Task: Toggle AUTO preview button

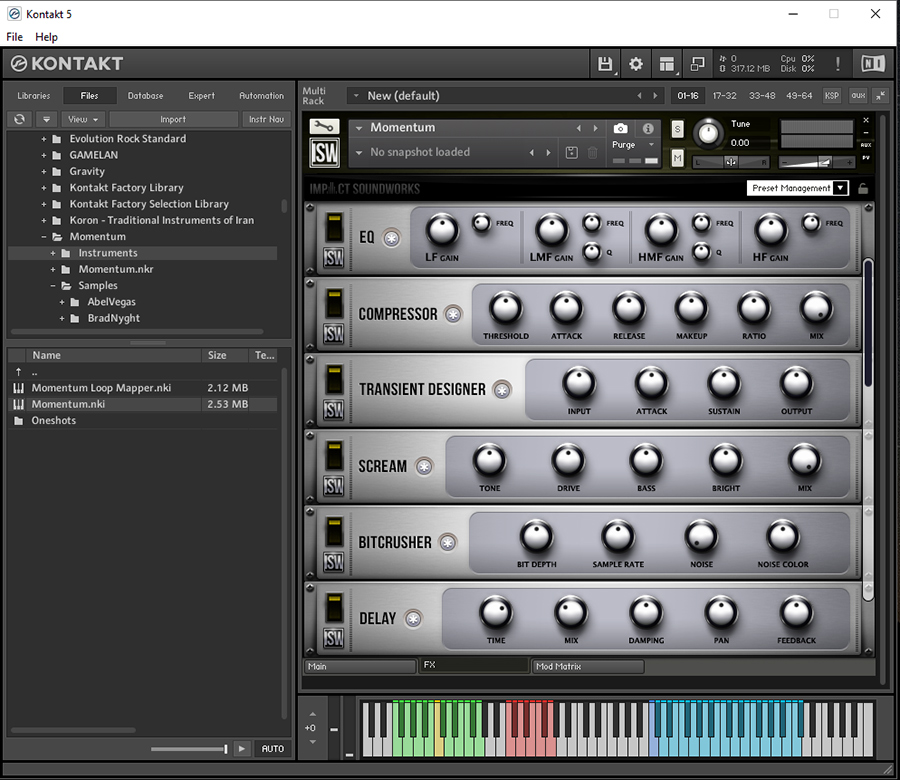Action: pyautogui.click(x=273, y=748)
